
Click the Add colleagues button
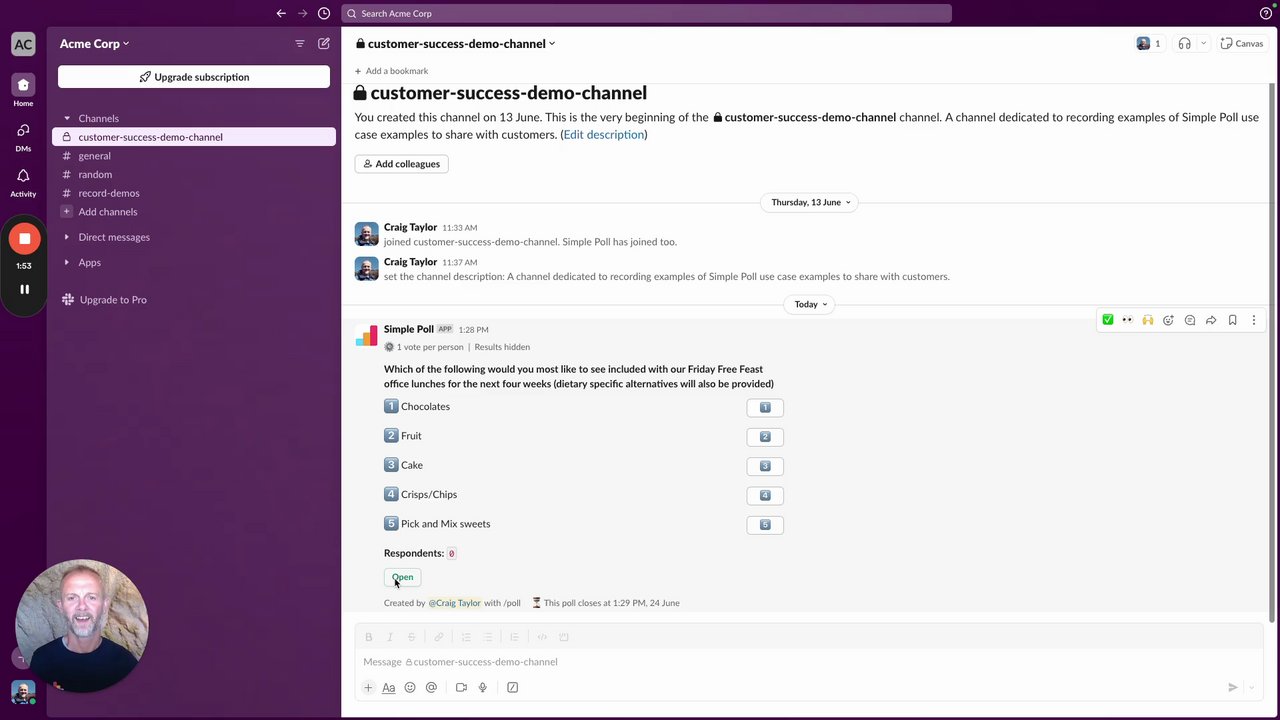(401, 164)
